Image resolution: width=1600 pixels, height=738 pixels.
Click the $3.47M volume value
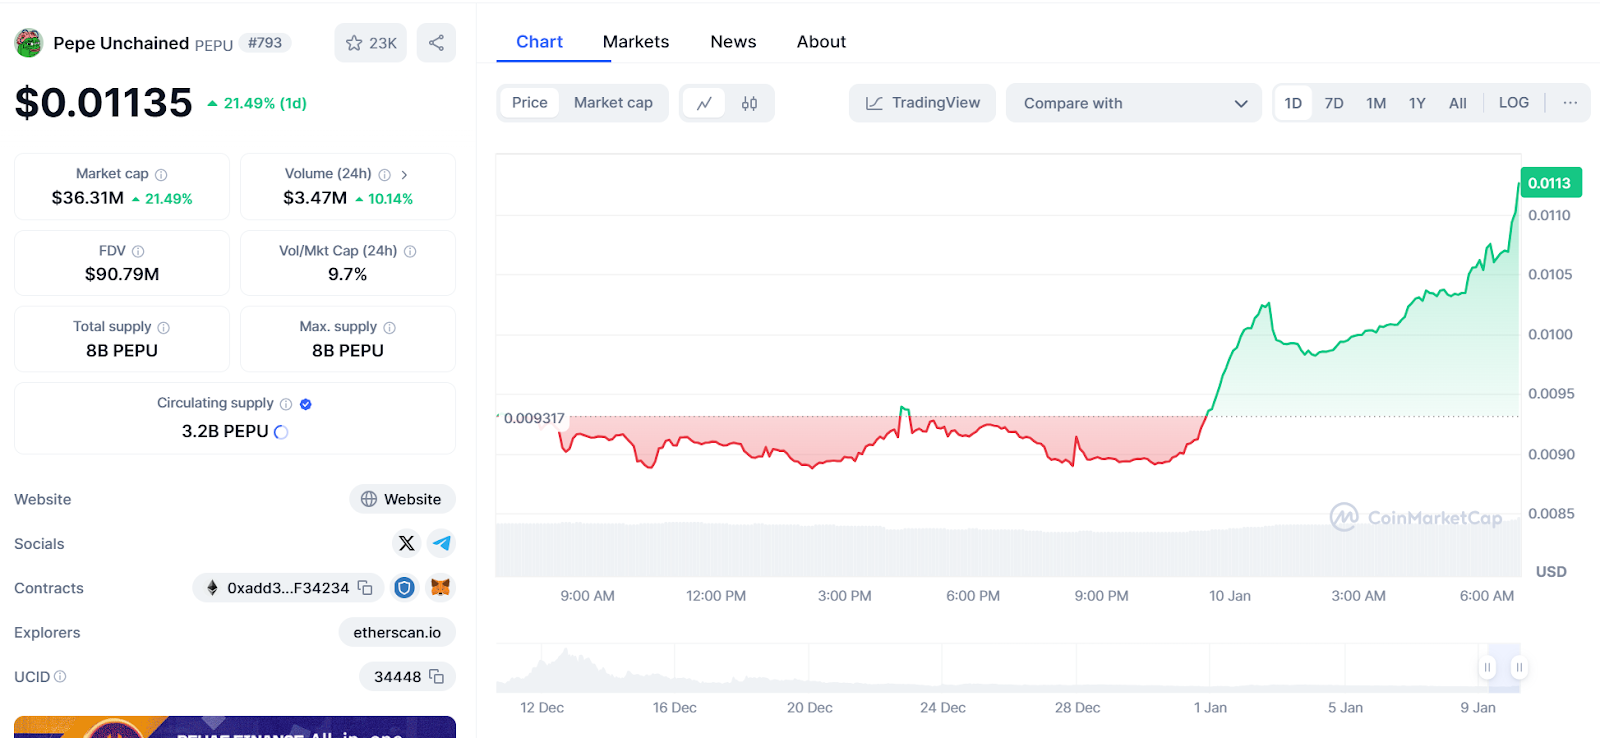click(315, 198)
